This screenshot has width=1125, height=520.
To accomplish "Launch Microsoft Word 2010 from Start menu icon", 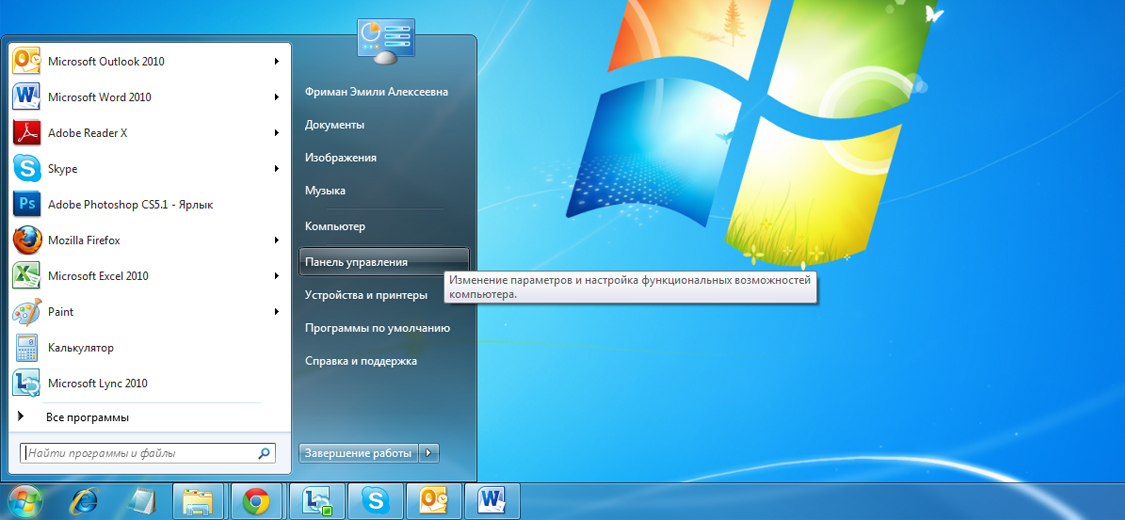I will tap(27, 97).
